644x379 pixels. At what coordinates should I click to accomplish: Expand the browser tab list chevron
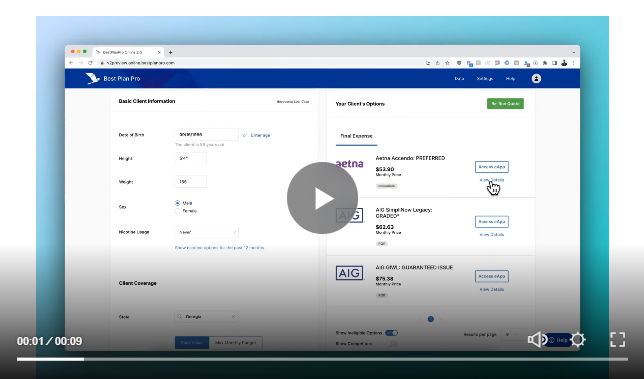pyautogui.click(x=573, y=52)
